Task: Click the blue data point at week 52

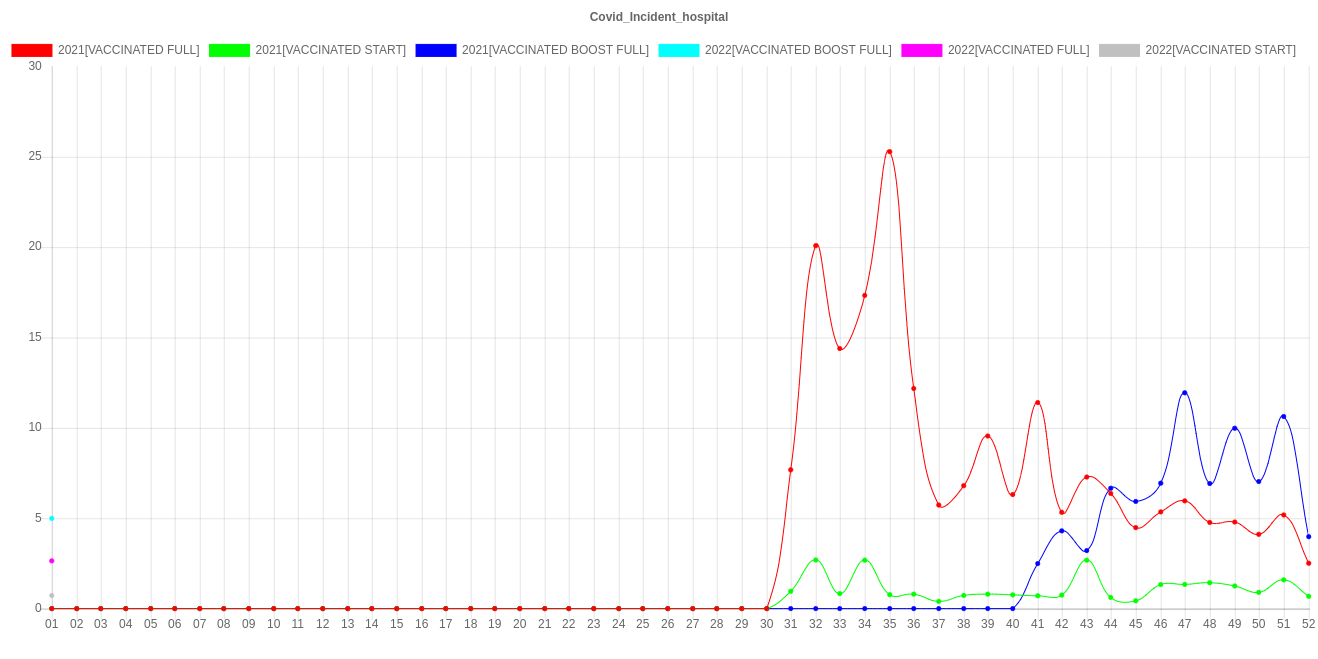Action: [x=1308, y=537]
